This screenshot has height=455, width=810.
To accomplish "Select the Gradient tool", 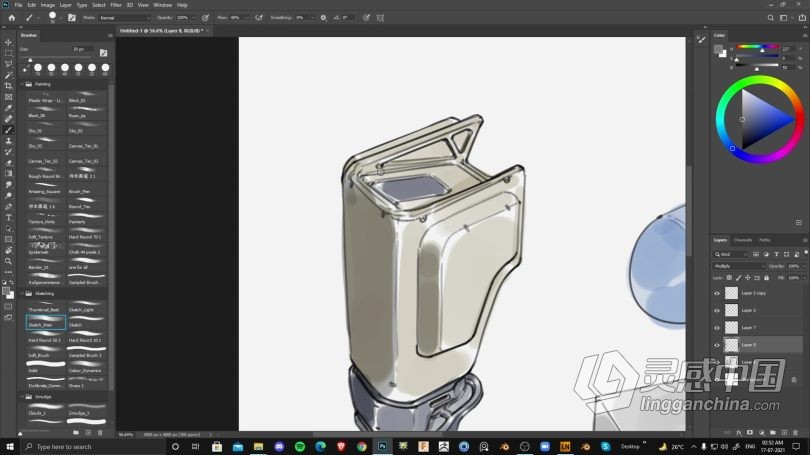I will pyautogui.click(x=8, y=174).
